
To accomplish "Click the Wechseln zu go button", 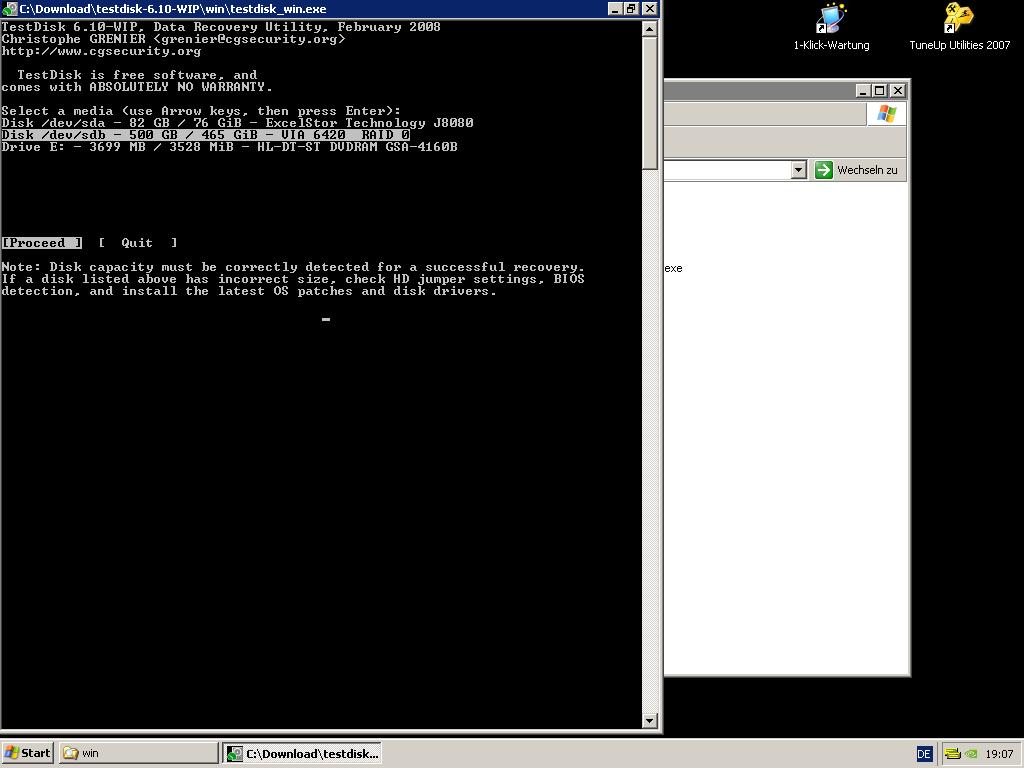I will (x=857, y=170).
